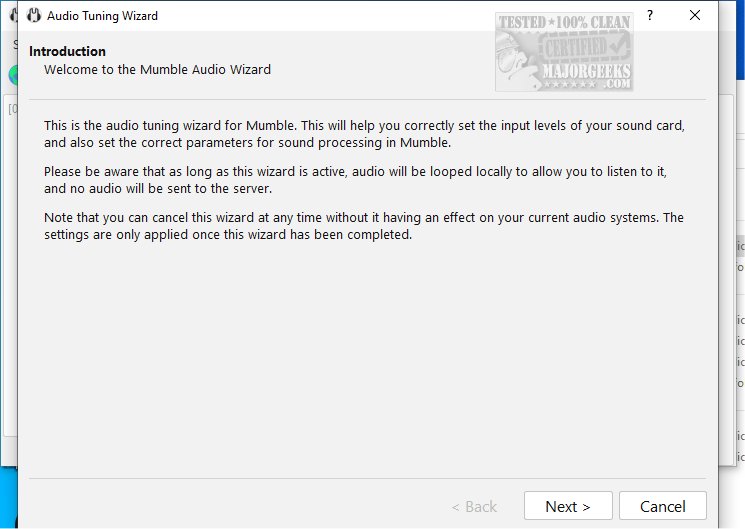The height and width of the screenshot is (529, 745).
Task: Click the note about cancelling the wizard
Action: click(x=364, y=226)
